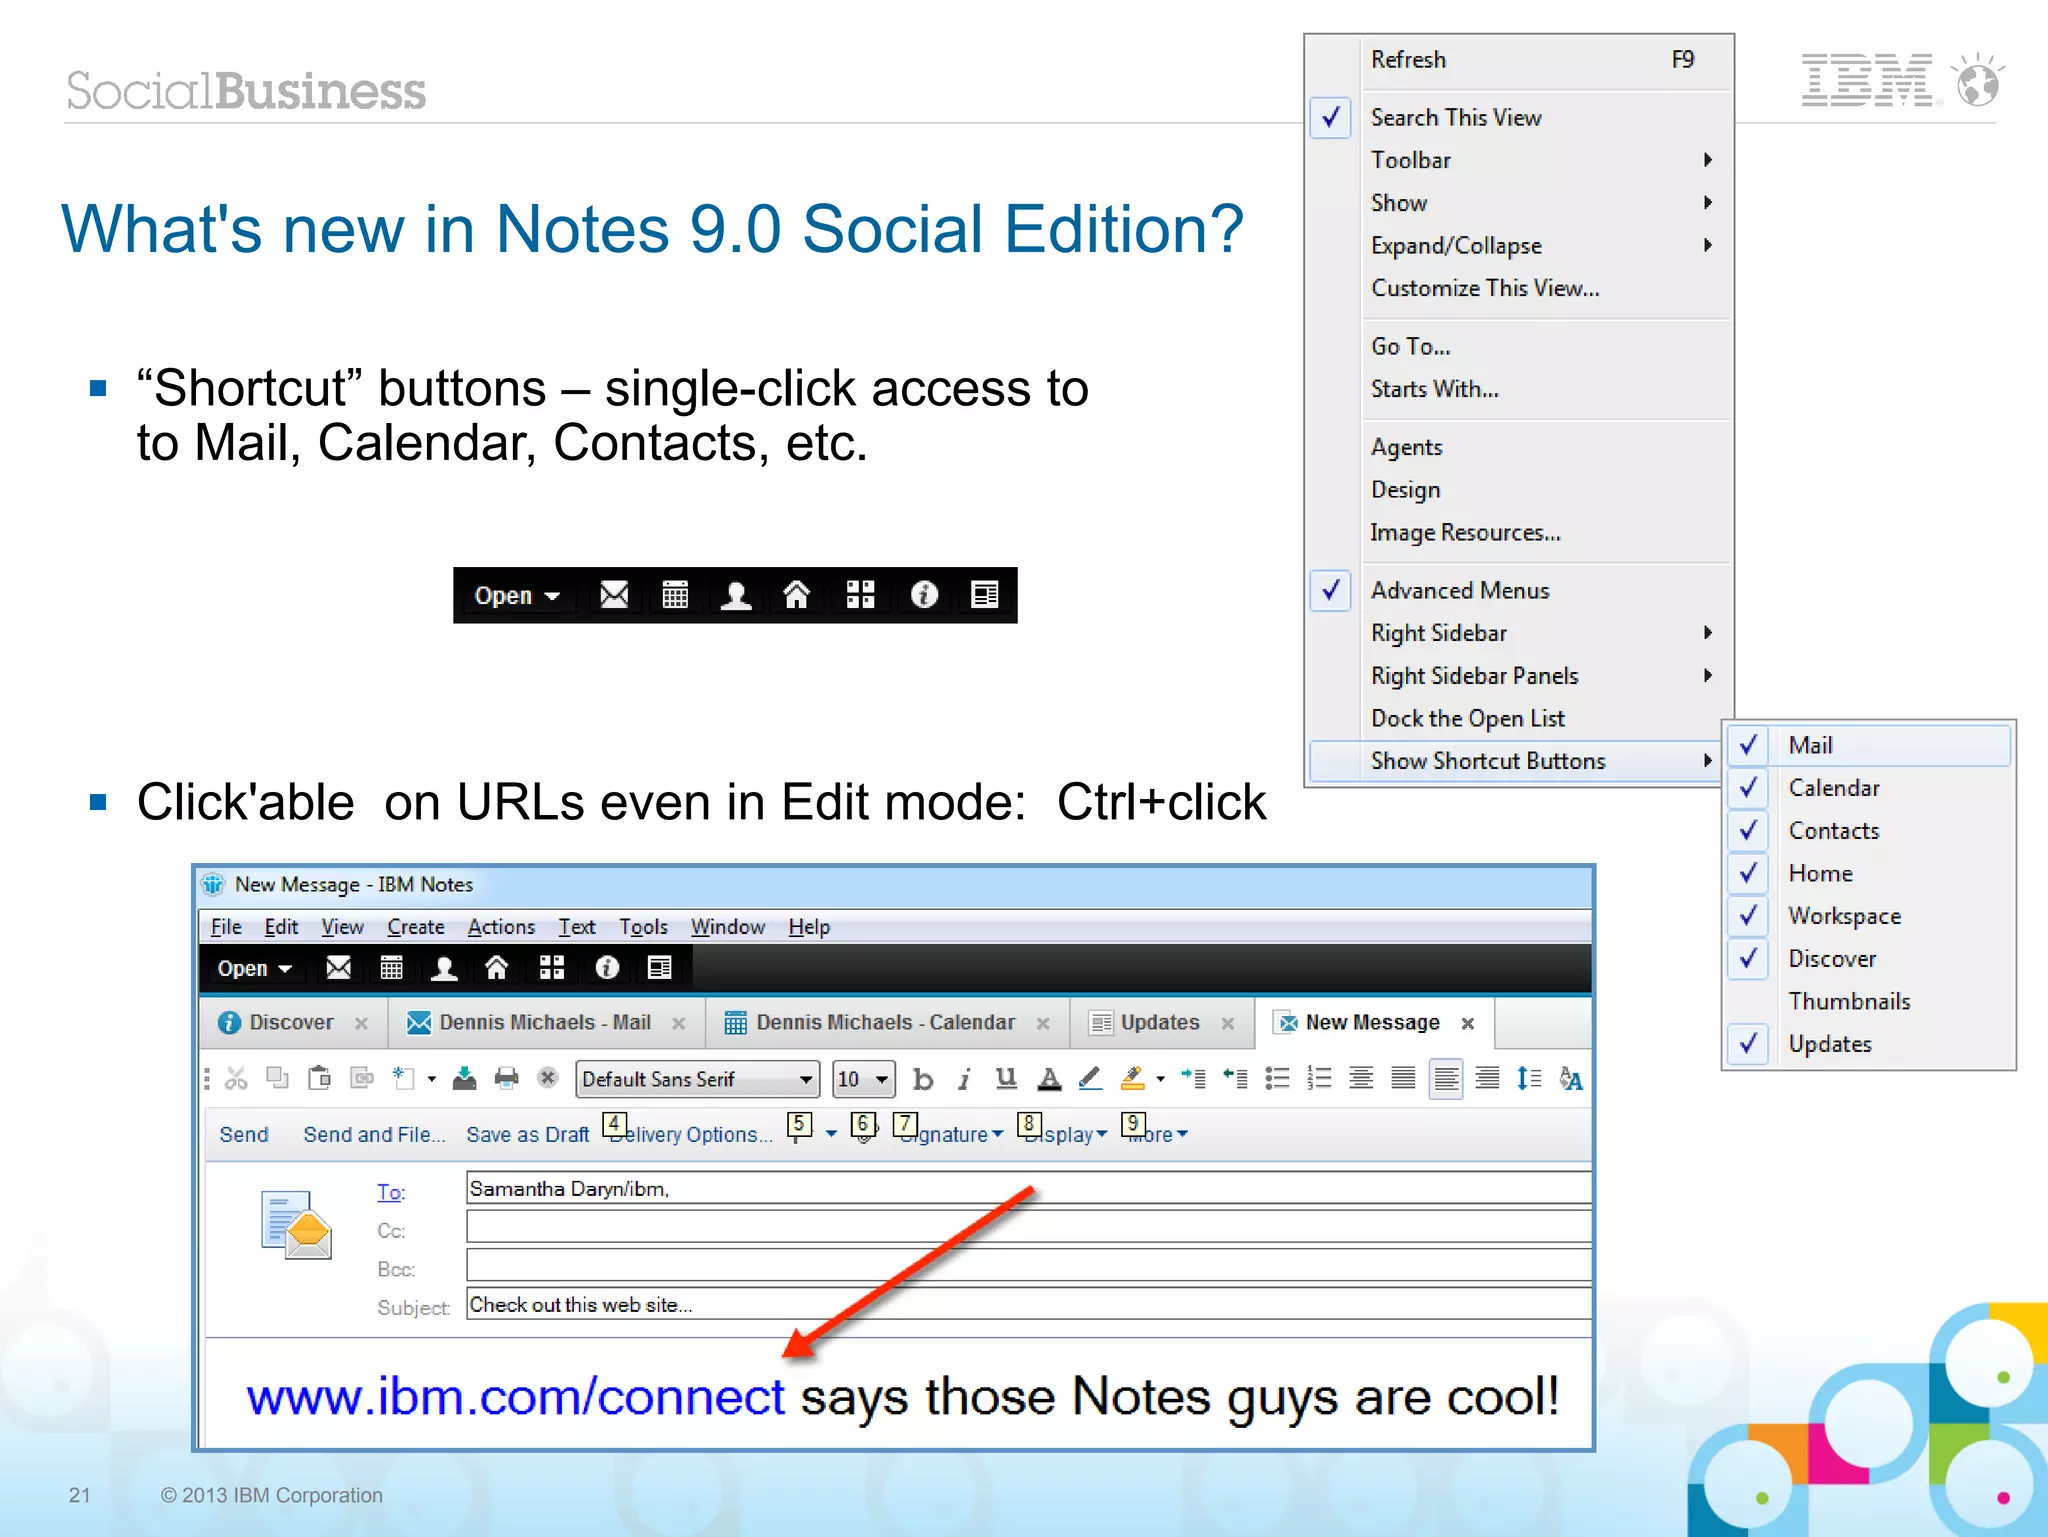The height and width of the screenshot is (1537, 2048).
Task: Click the Discover info icon in the New Message window
Action: tap(607, 968)
